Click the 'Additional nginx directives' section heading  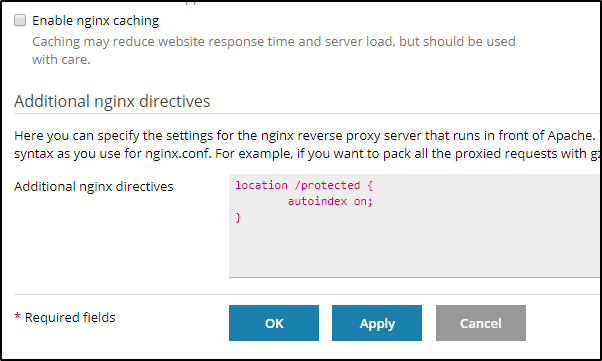point(112,101)
